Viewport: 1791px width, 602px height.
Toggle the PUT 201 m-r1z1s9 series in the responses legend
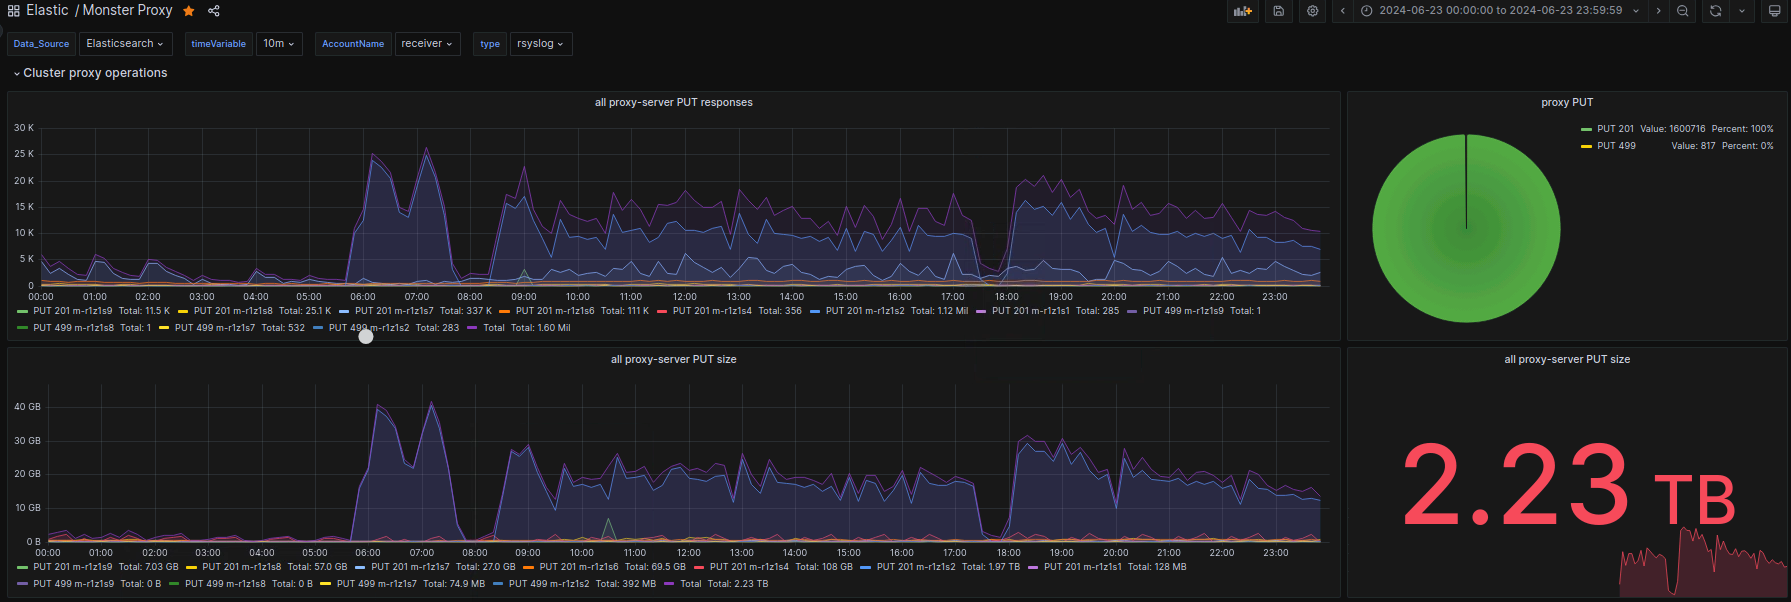coord(73,311)
